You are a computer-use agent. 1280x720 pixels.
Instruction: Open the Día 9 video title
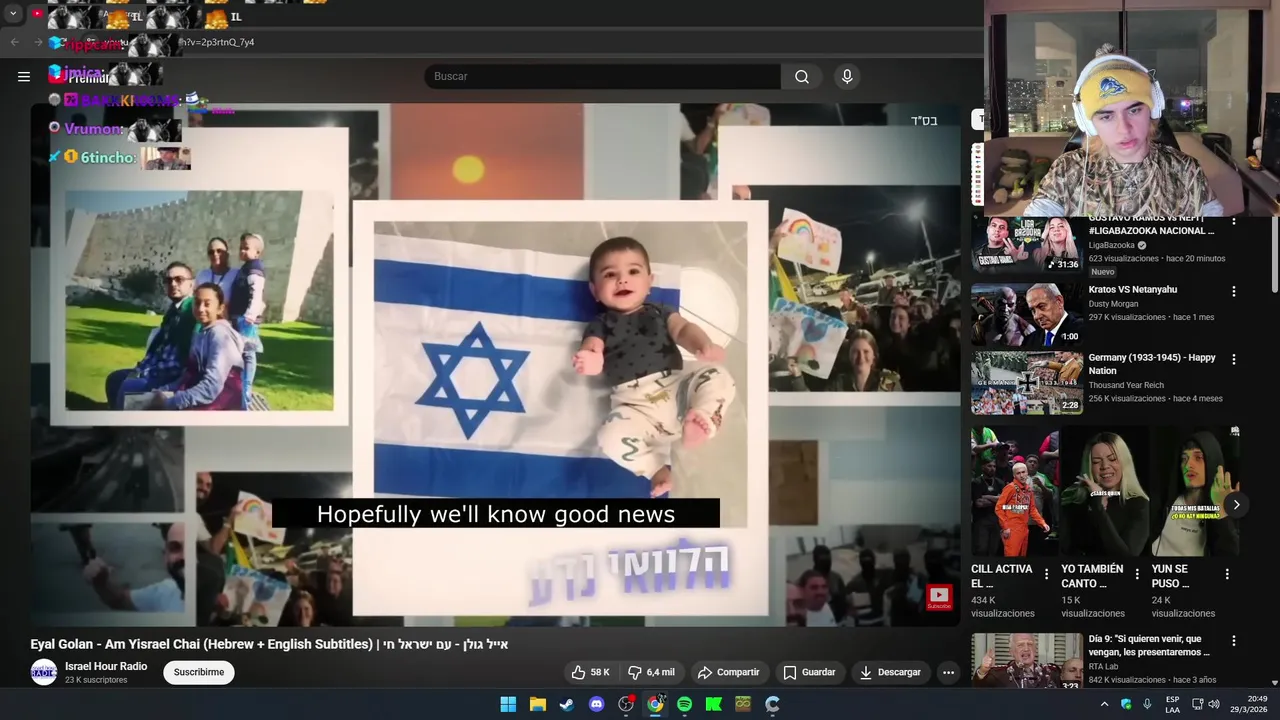[1149, 645]
